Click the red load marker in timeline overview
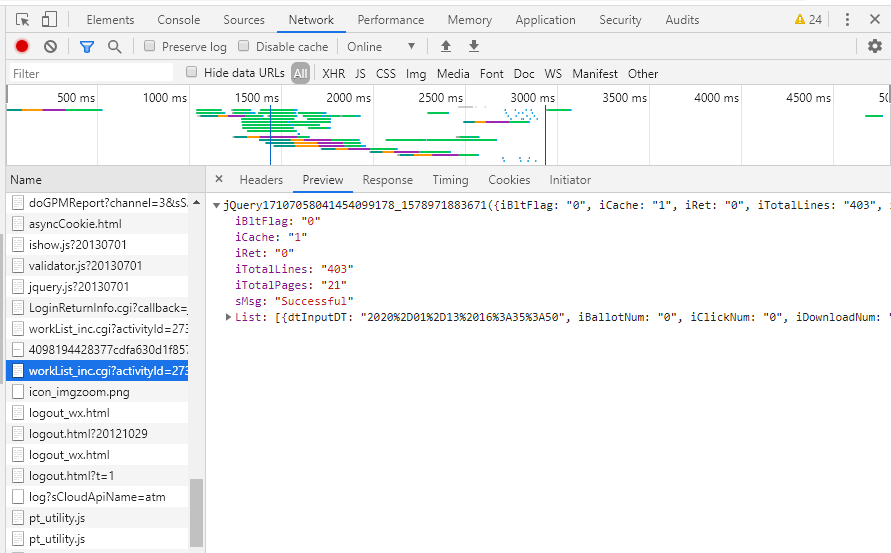Screen dimensions: 891x553 click(x=545, y=134)
